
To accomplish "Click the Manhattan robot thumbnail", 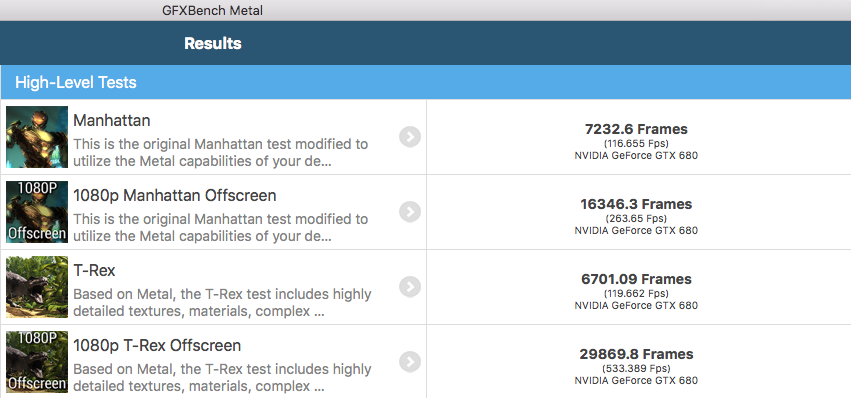I will [37, 137].
